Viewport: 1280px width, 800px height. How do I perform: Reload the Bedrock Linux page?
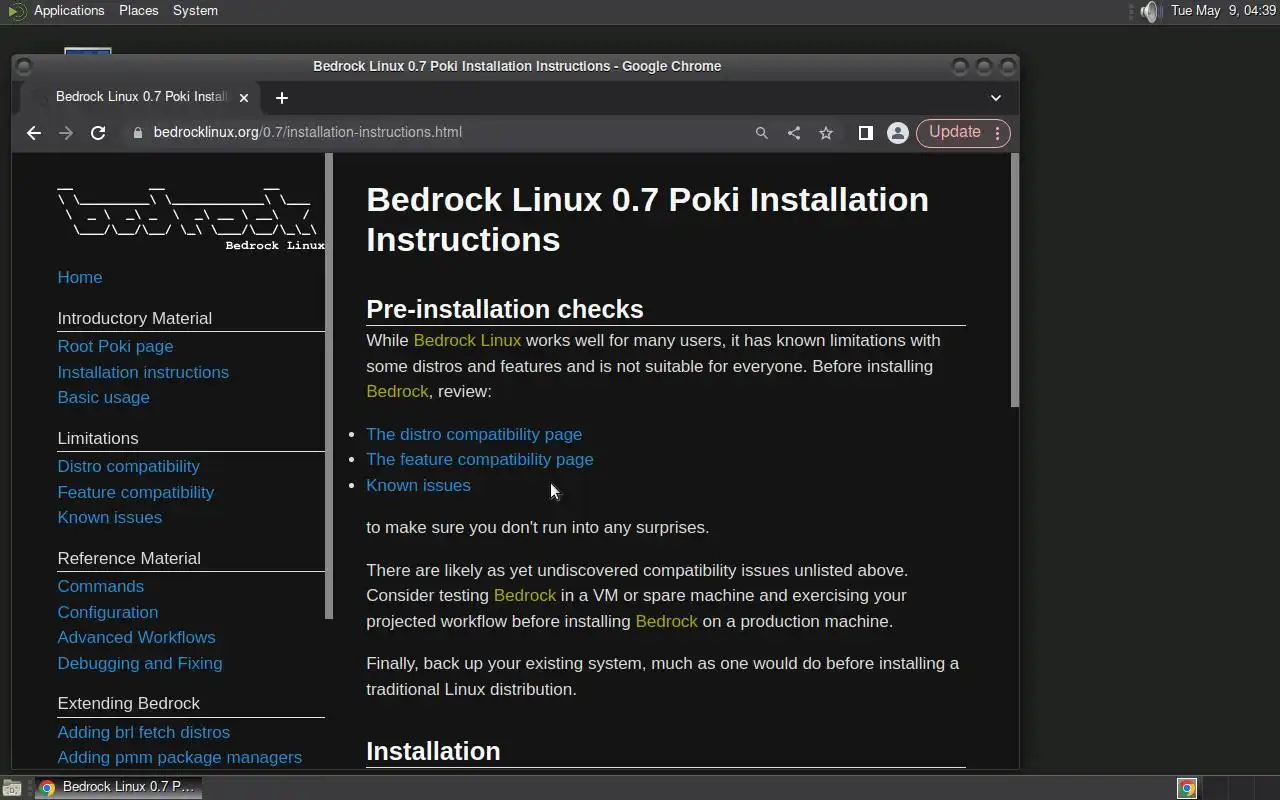98,133
